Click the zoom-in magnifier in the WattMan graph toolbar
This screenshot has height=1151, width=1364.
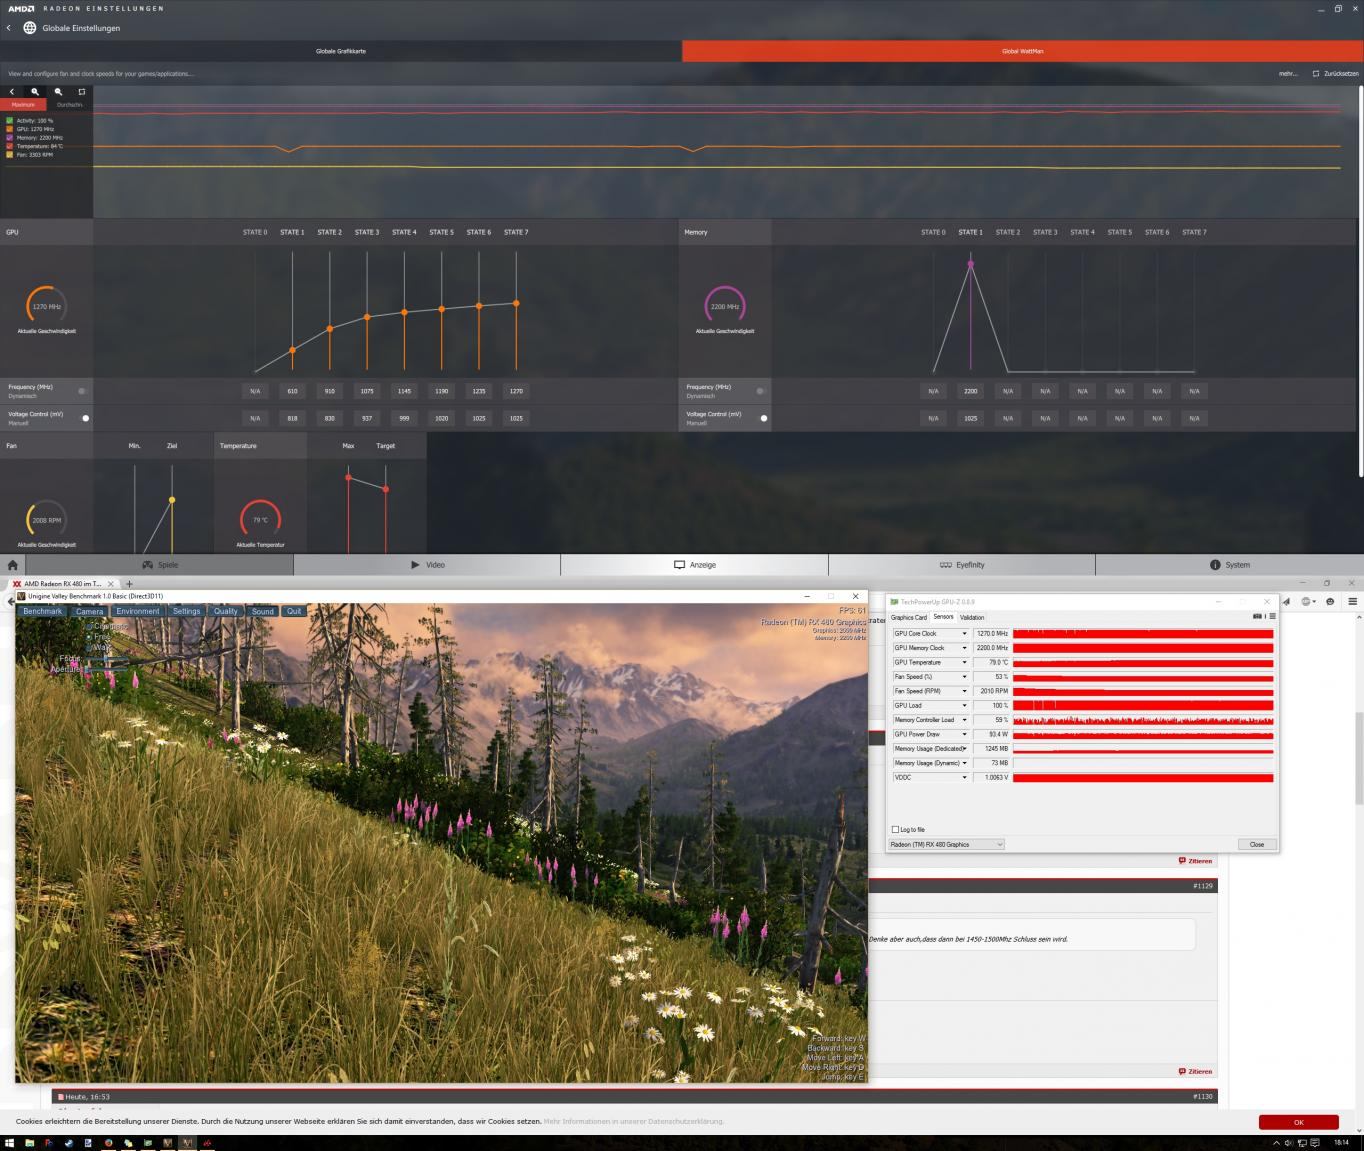point(35,92)
